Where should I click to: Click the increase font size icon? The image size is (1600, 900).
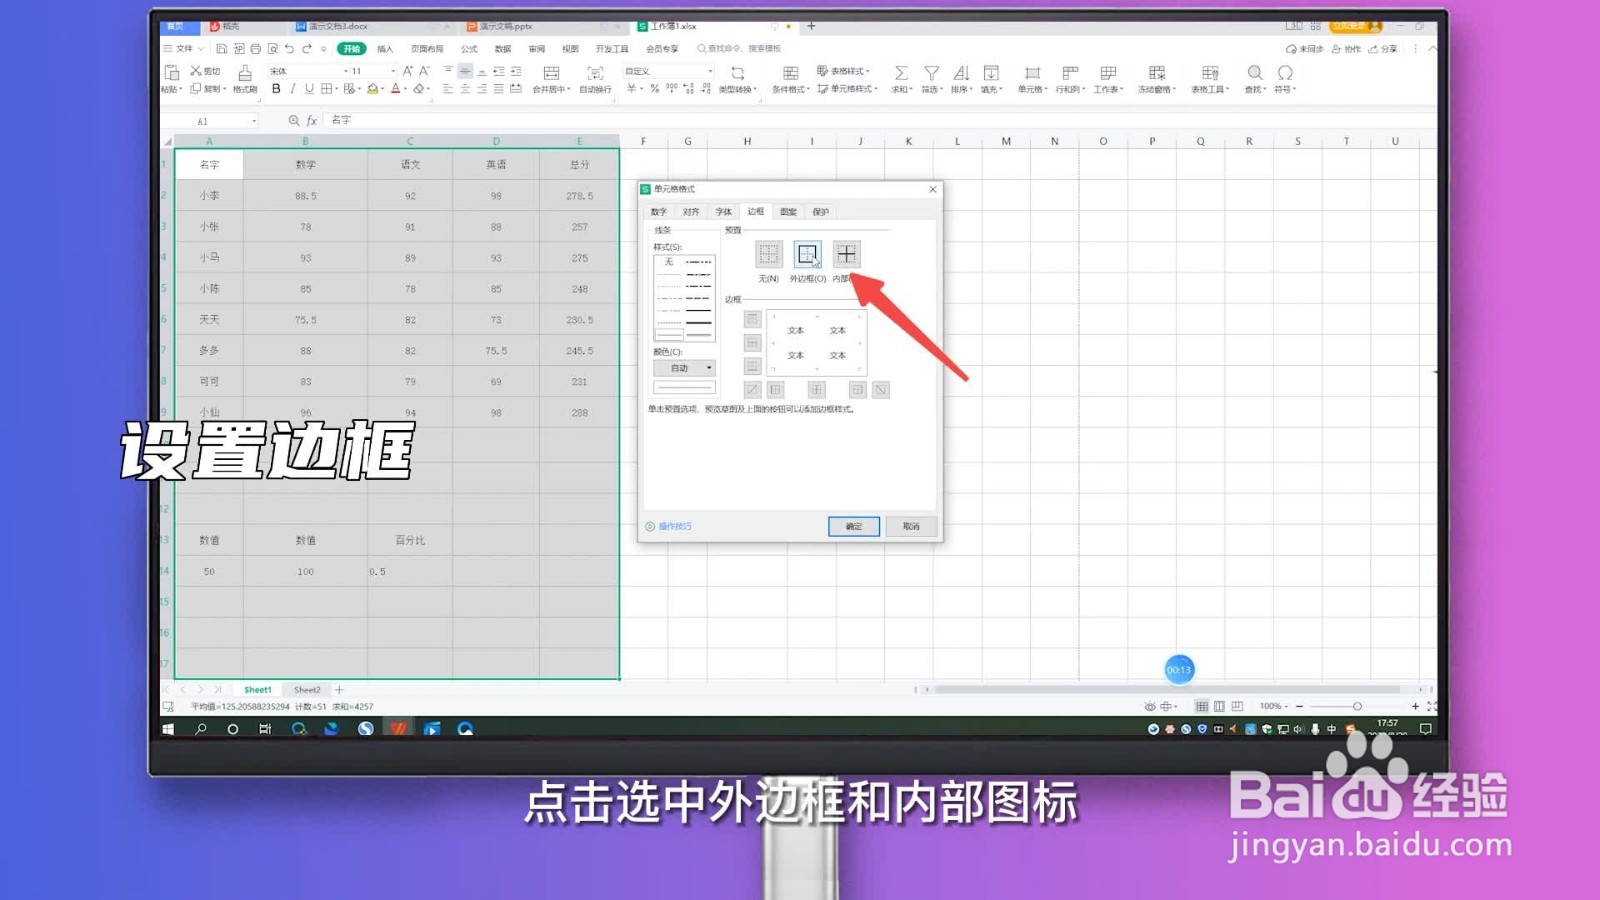408,71
